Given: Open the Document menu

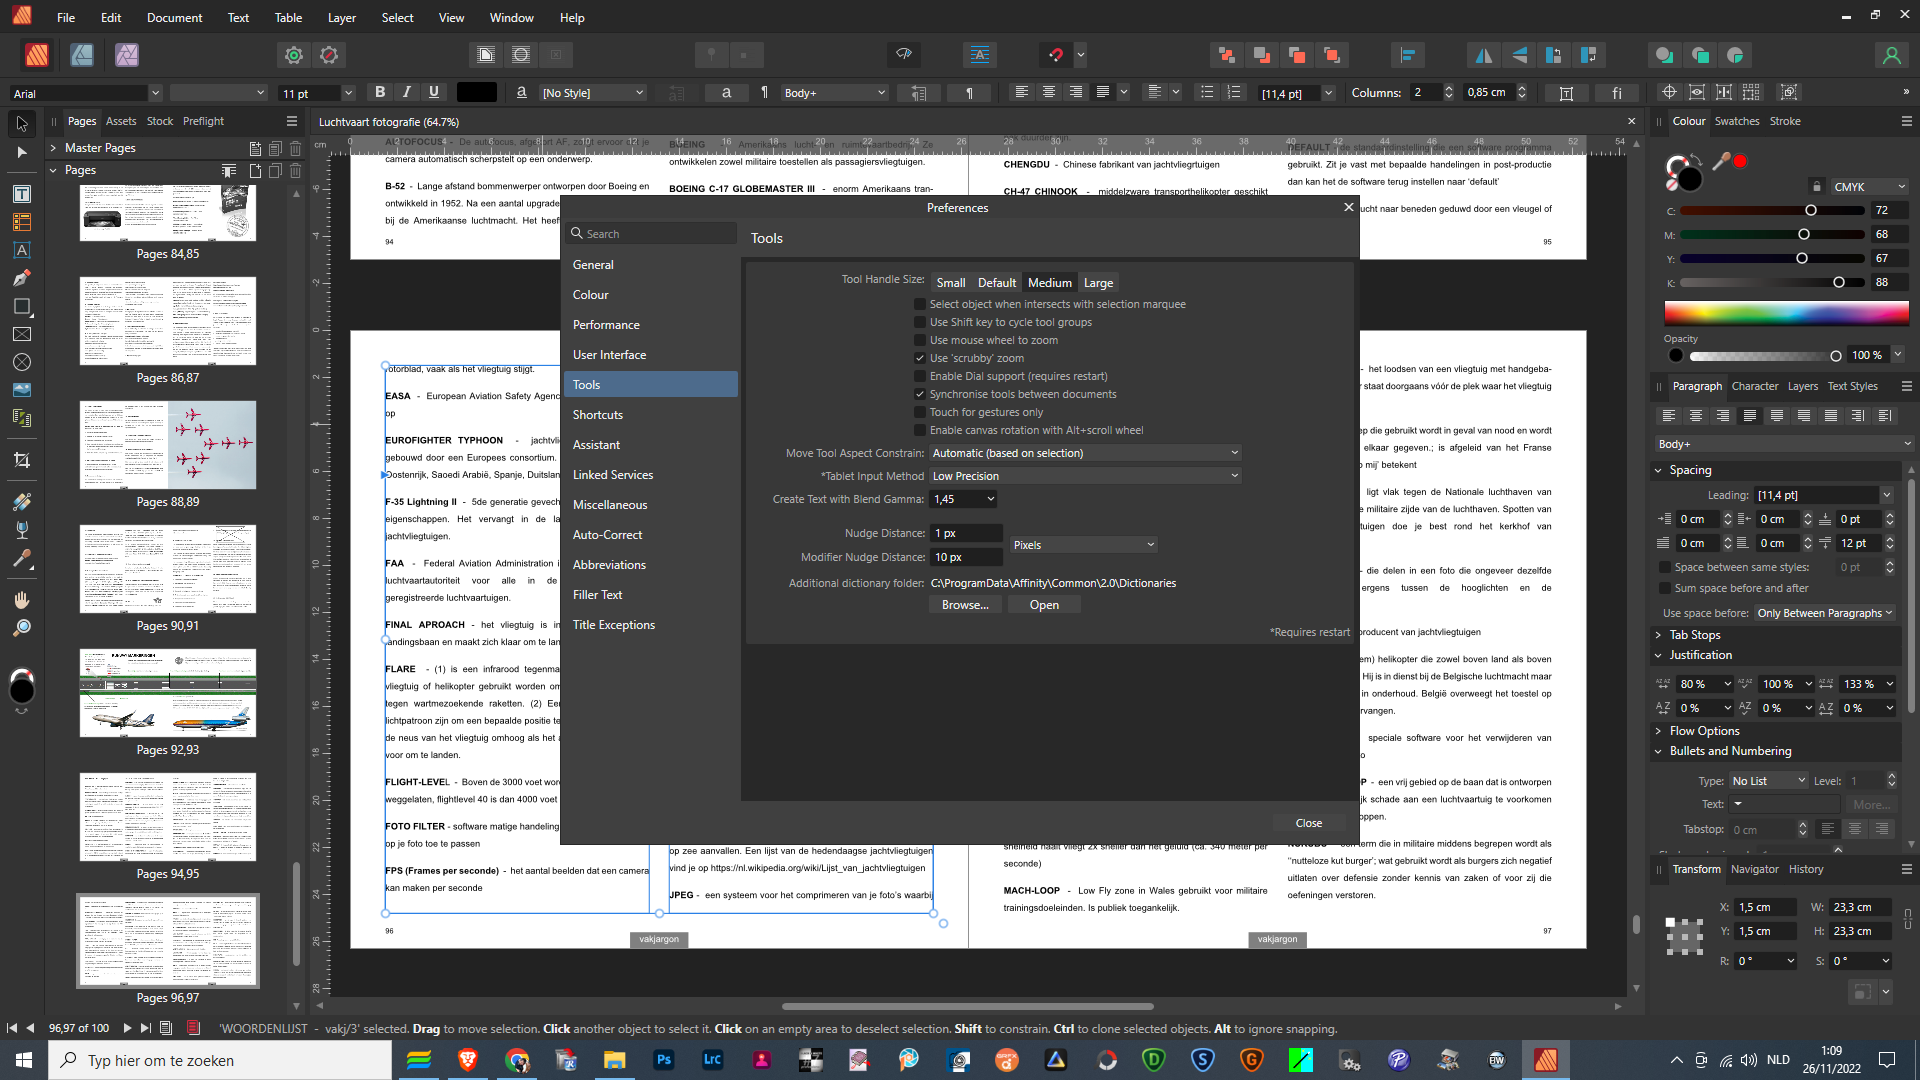Looking at the screenshot, I should tap(174, 17).
